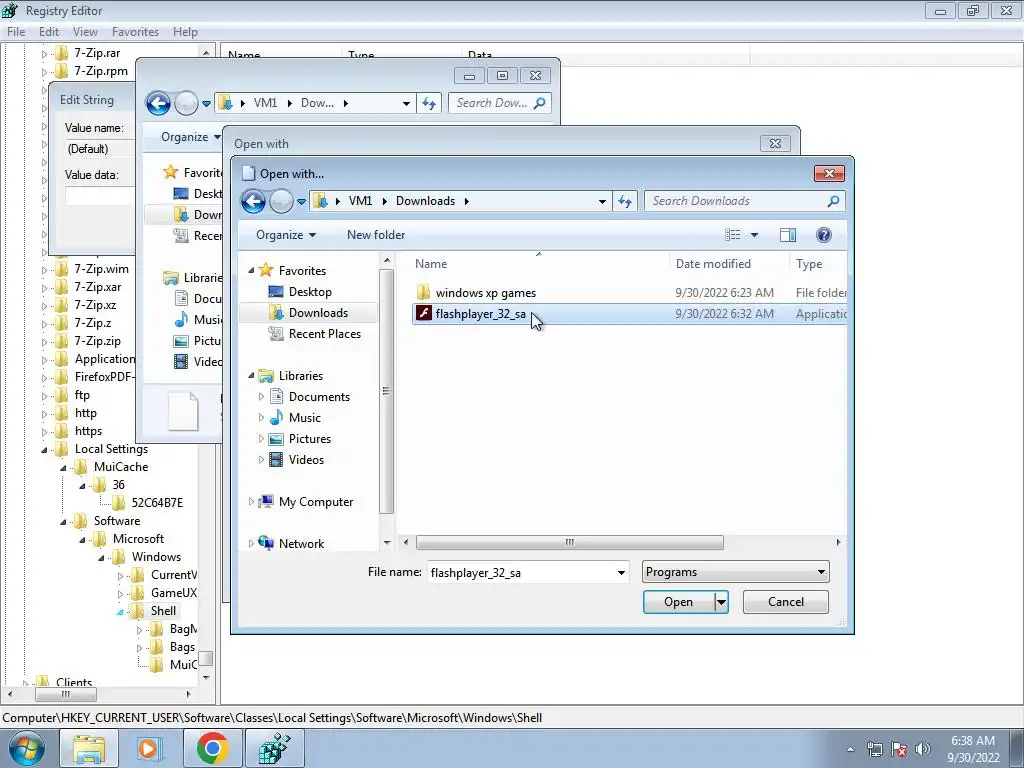This screenshot has height=768, width=1024.
Task: Open Registry Editor File menu
Action: (16, 32)
